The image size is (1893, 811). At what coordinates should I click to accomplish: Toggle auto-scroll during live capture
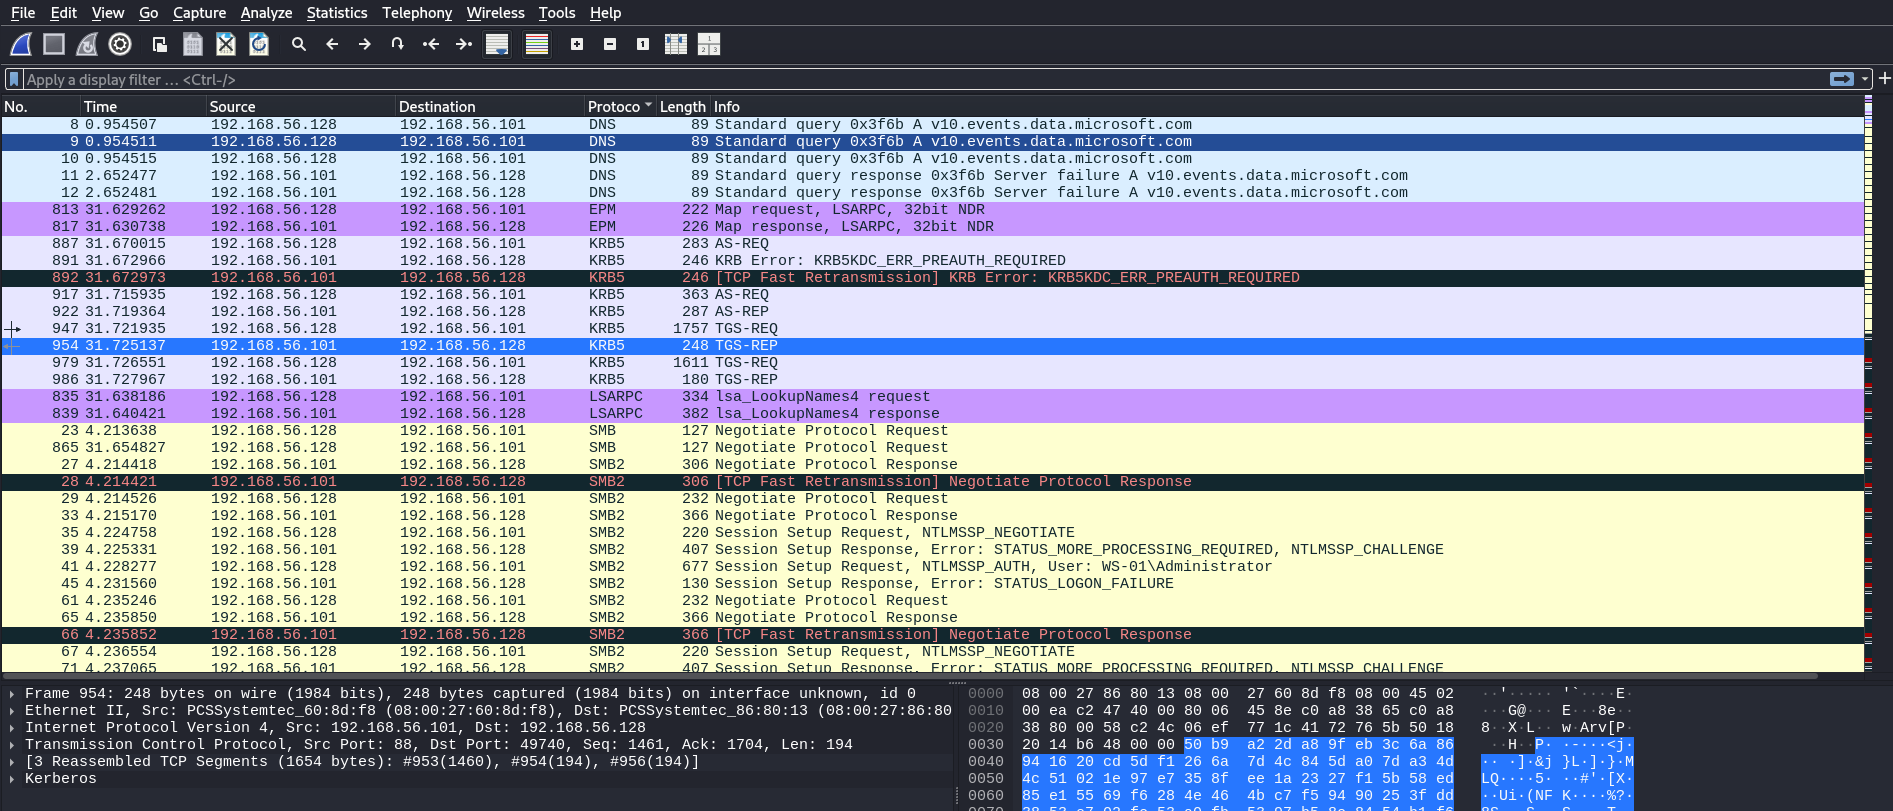[x=497, y=44]
